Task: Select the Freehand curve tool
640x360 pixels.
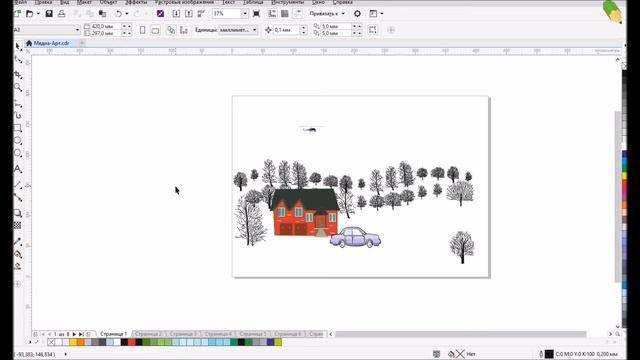Action: coord(18,103)
